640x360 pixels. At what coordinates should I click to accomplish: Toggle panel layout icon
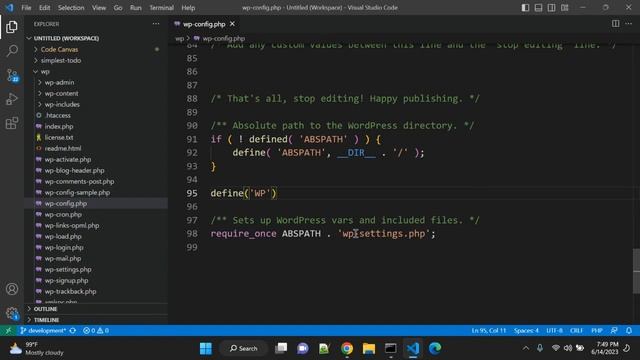538,7
